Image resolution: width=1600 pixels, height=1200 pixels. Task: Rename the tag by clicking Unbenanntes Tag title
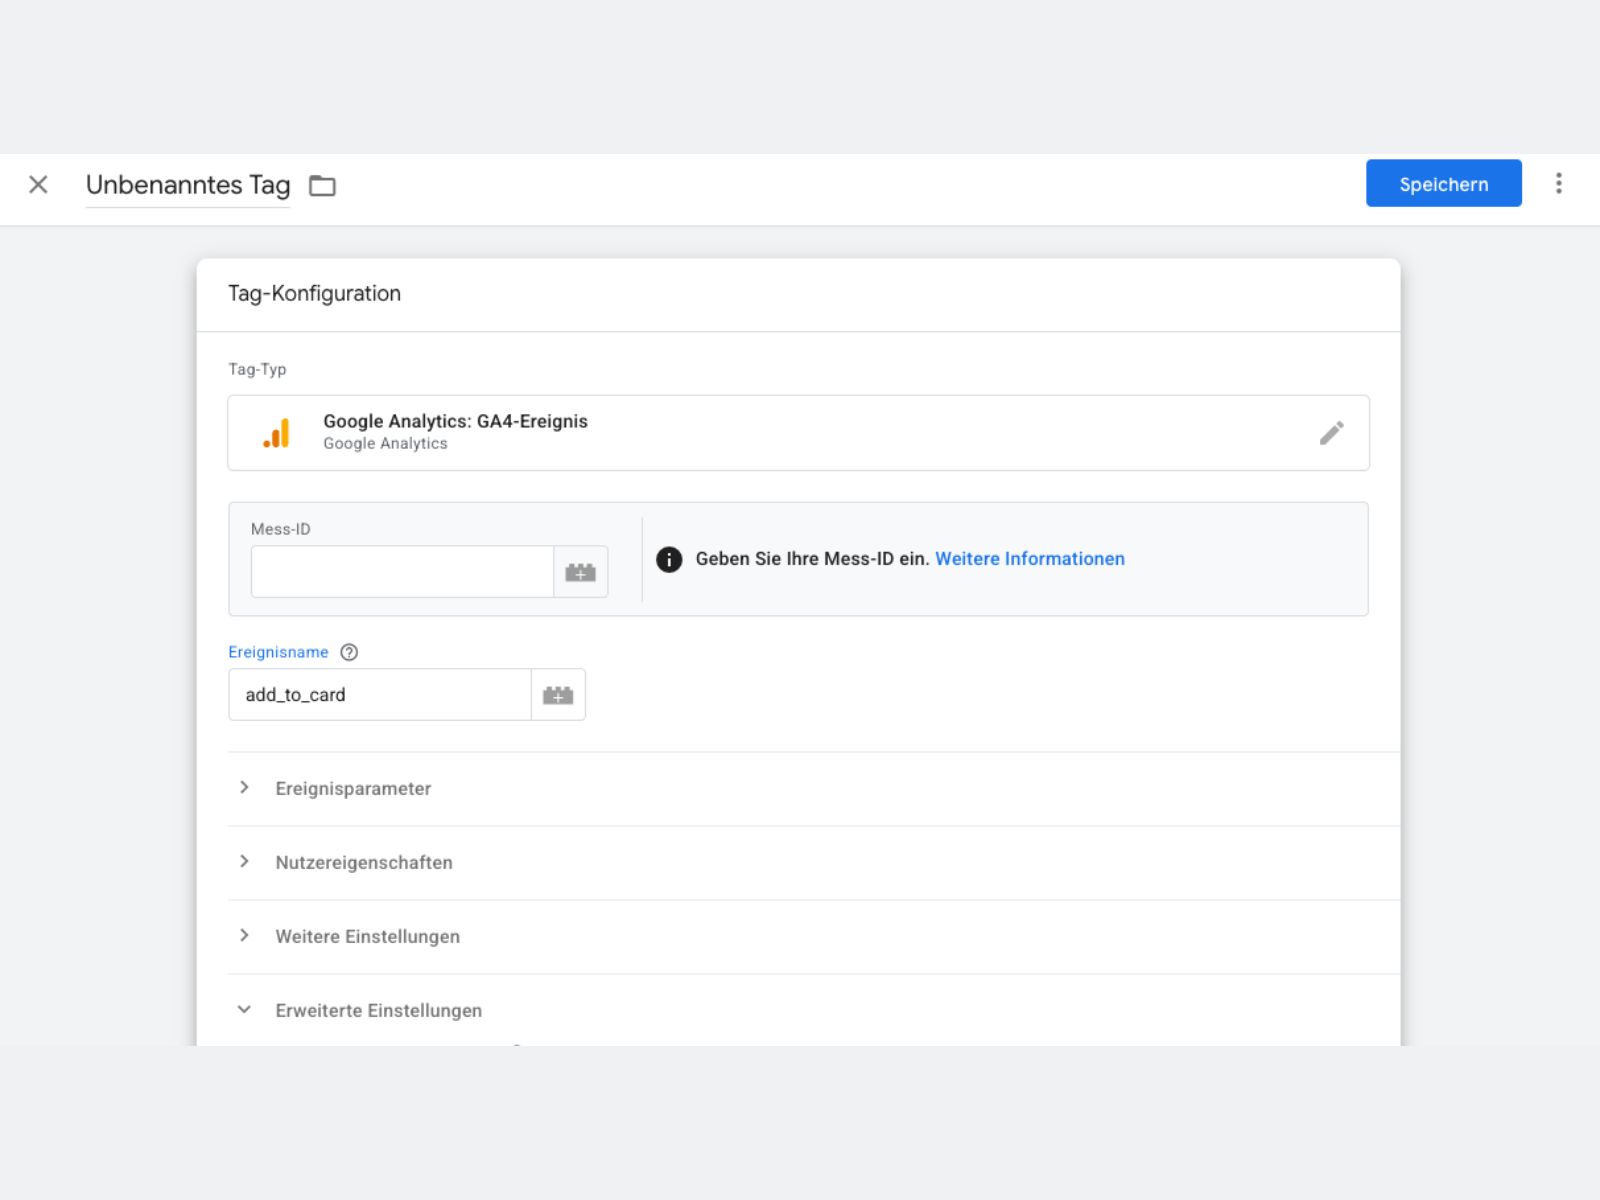click(188, 185)
